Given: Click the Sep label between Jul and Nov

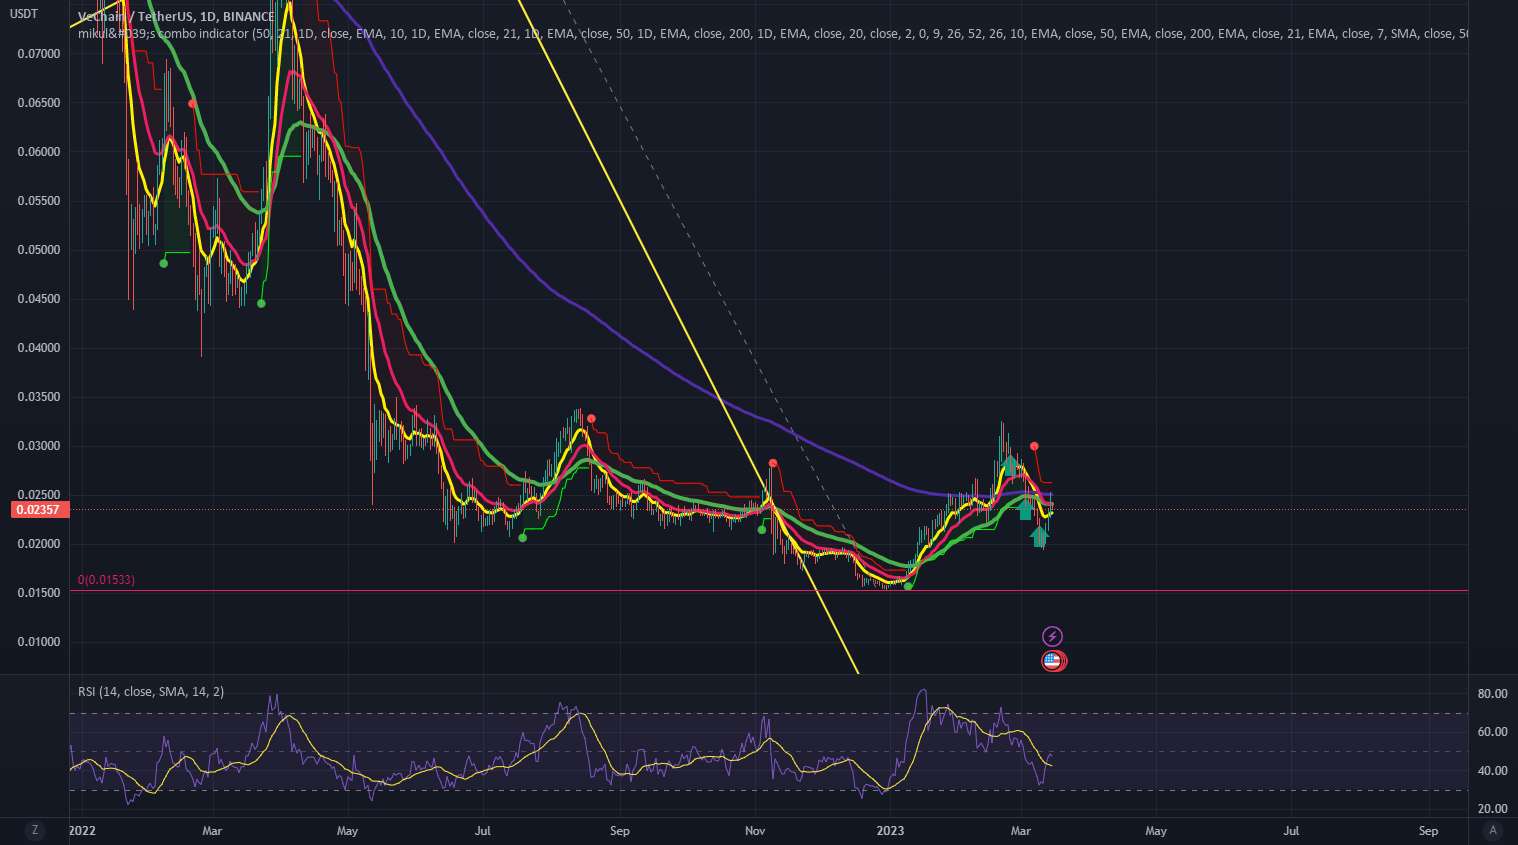Looking at the screenshot, I should click(620, 831).
